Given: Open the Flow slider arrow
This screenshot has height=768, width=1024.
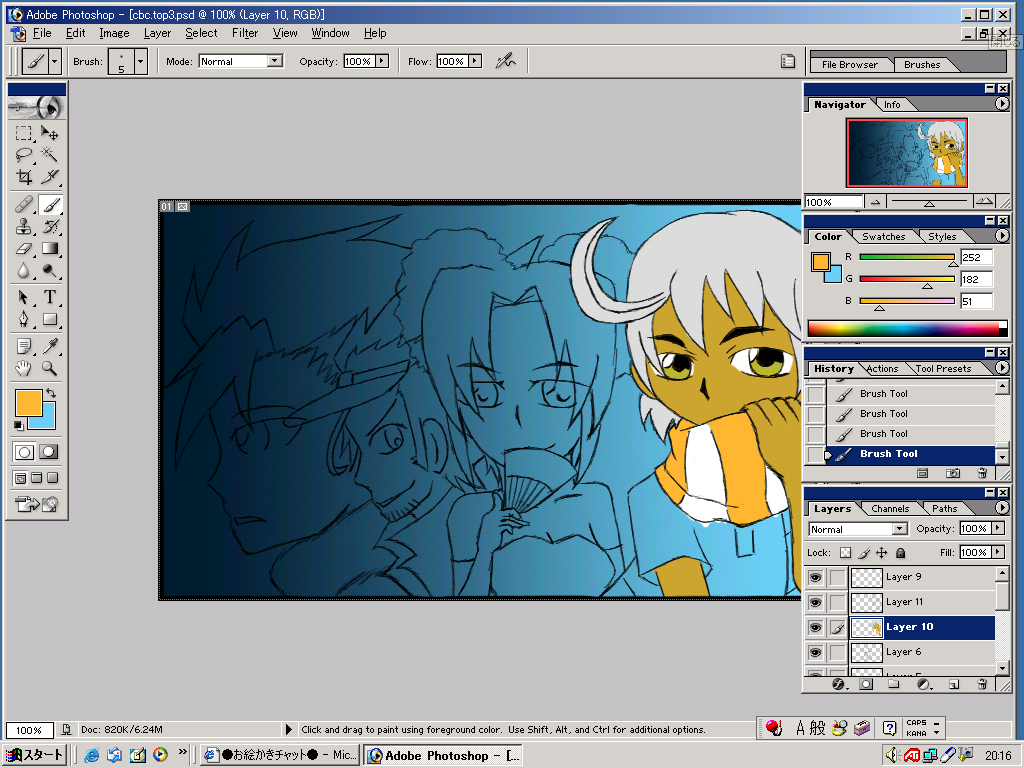Looking at the screenshot, I should click(475, 61).
